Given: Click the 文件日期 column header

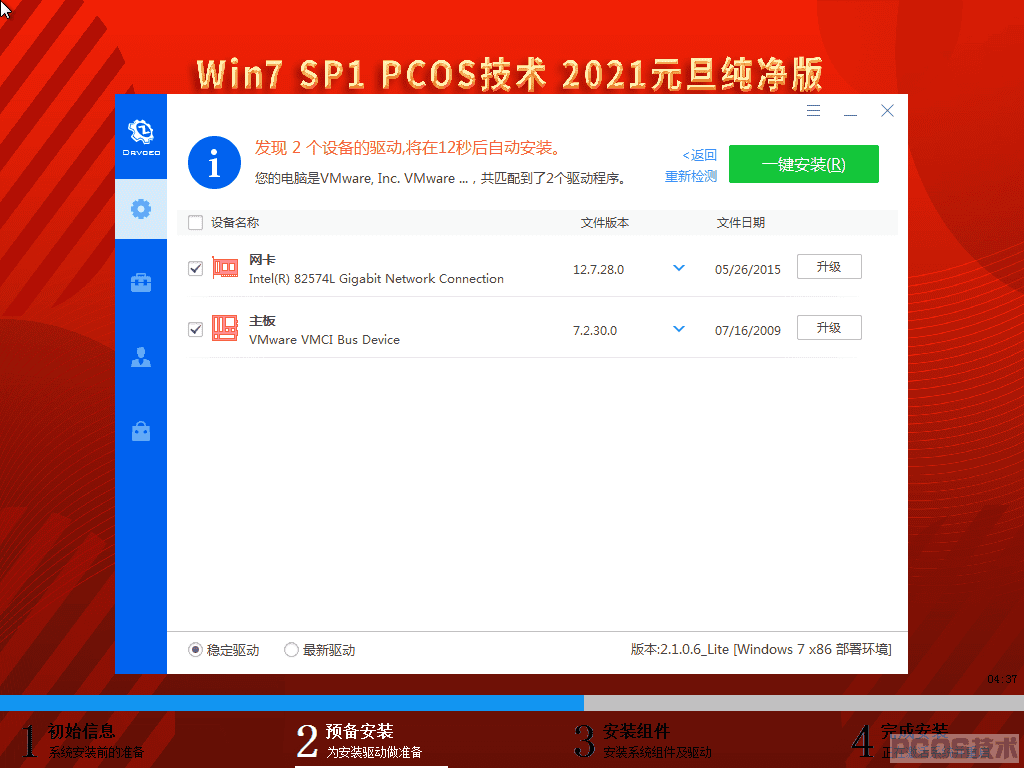Looking at the screenshot, I should click(741, 223).
